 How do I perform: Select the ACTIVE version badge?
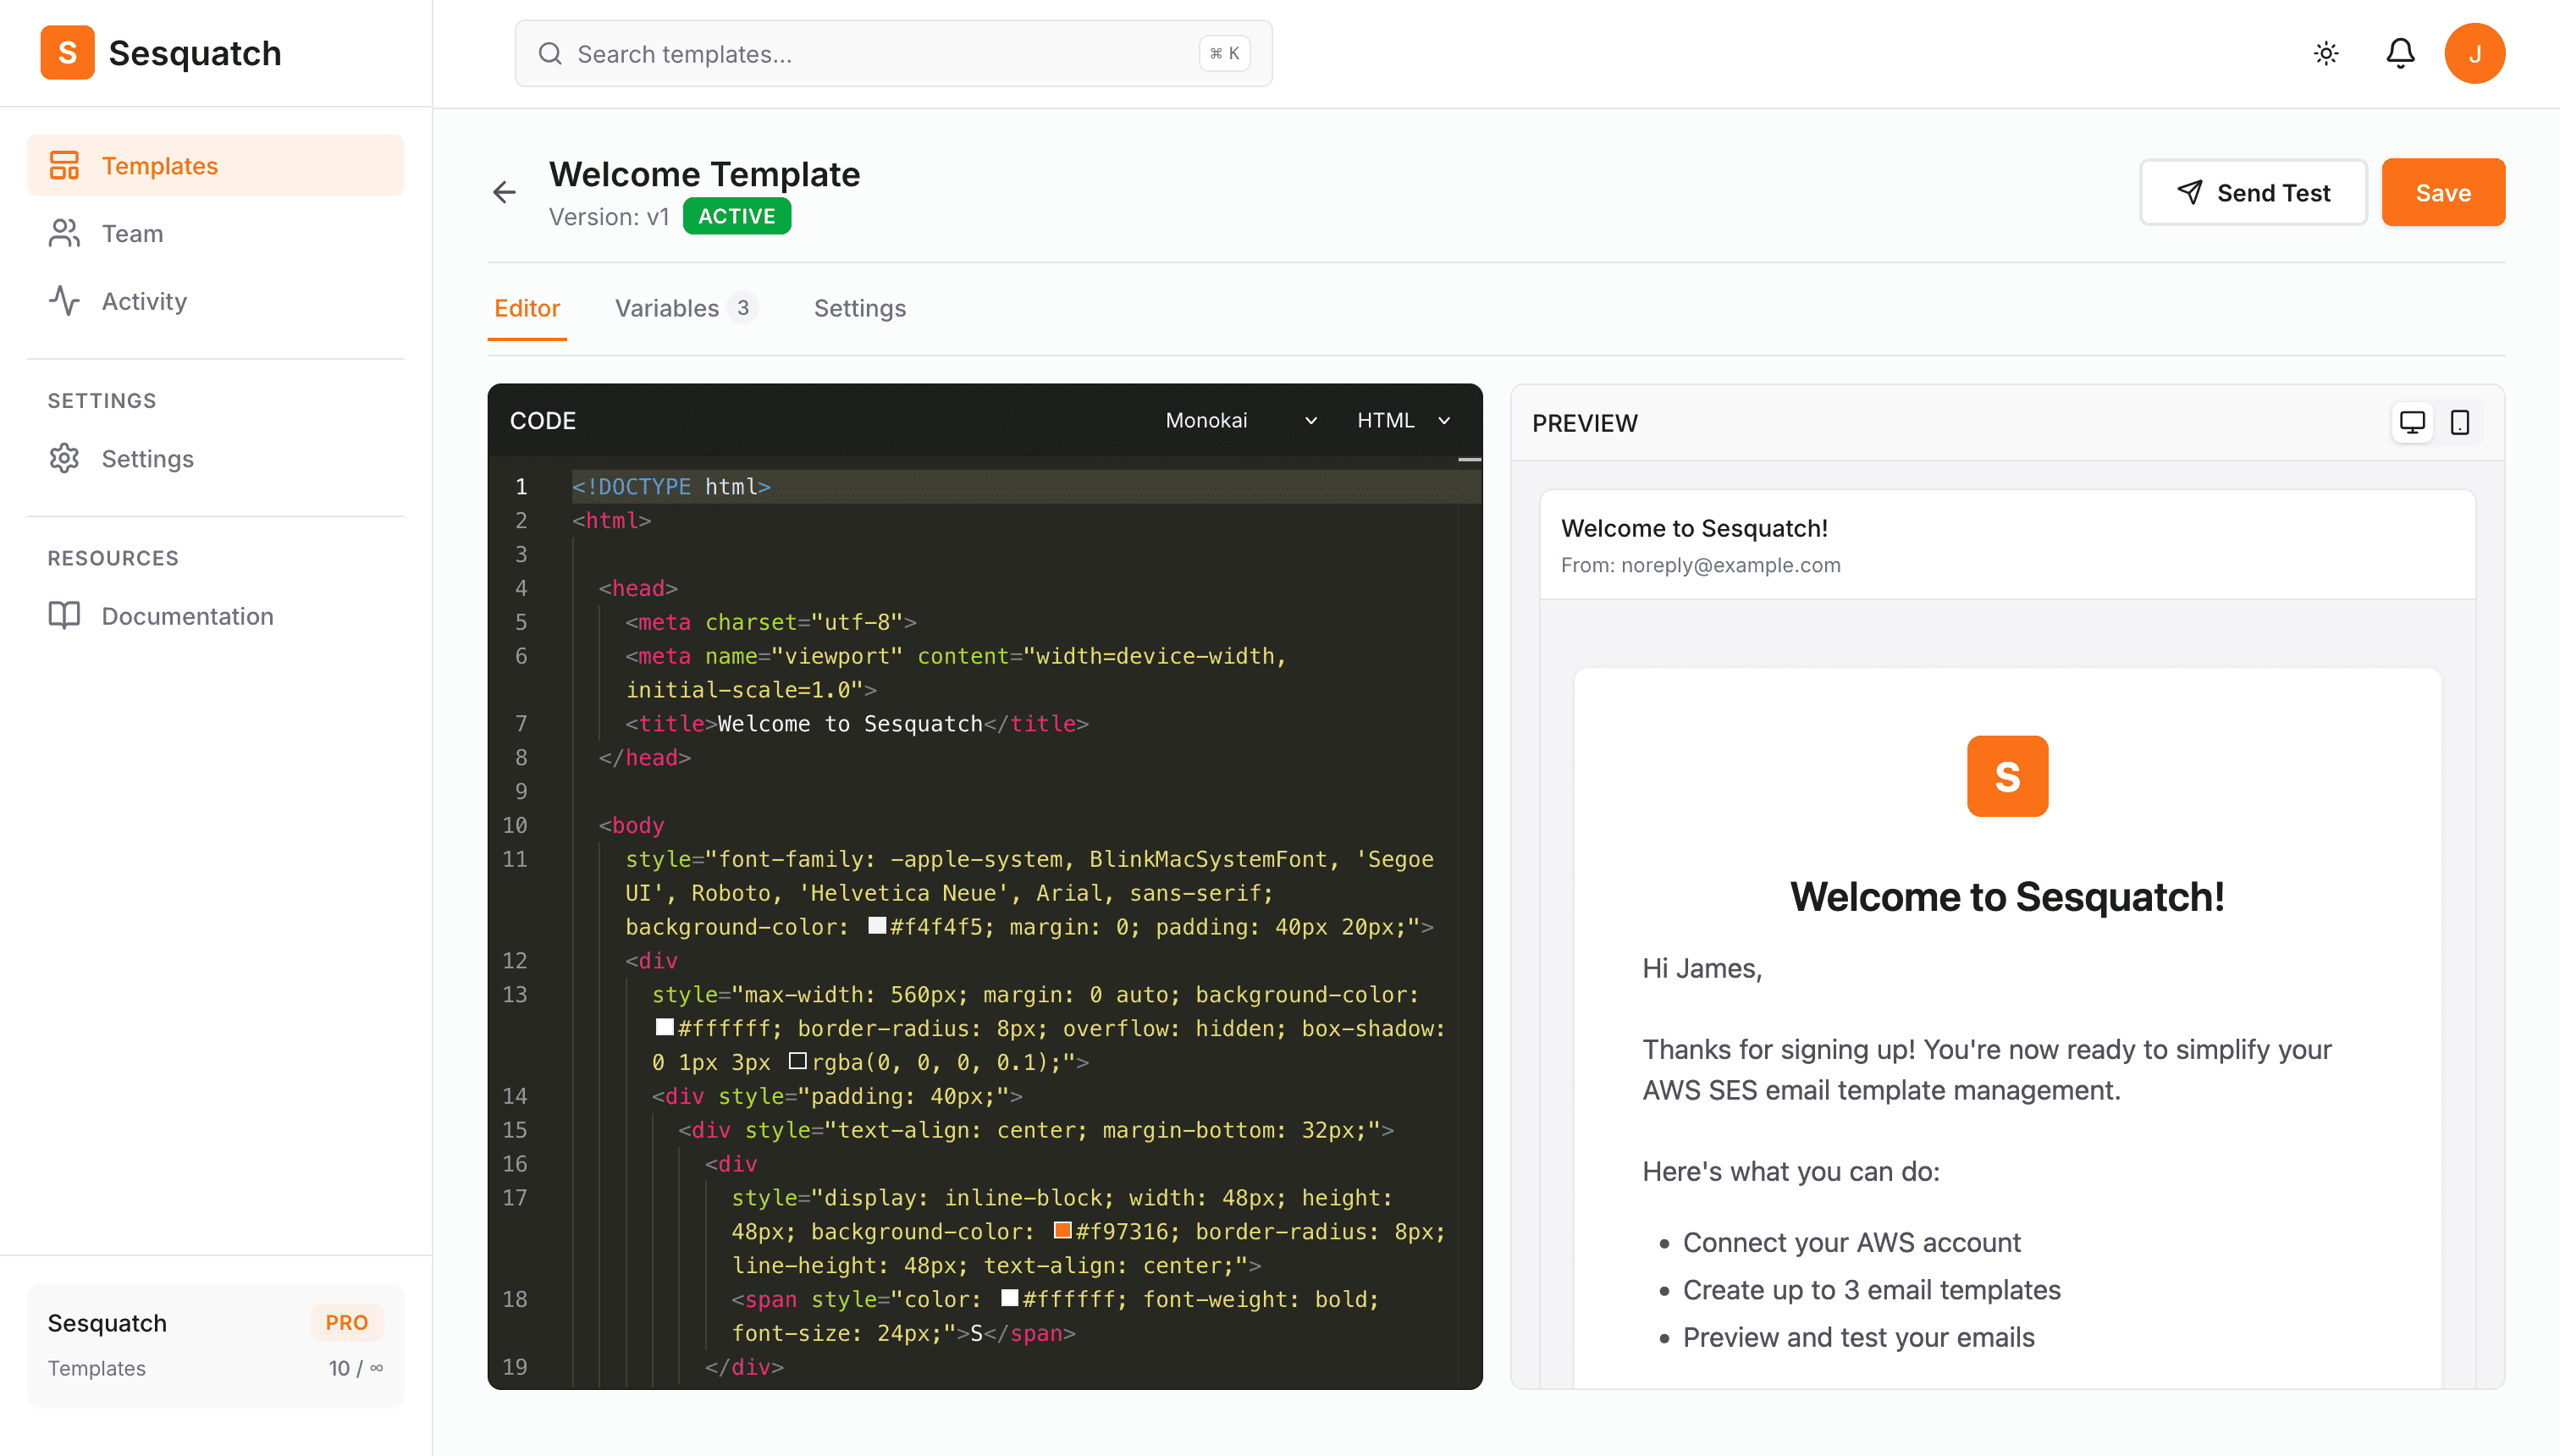(737, 215)
